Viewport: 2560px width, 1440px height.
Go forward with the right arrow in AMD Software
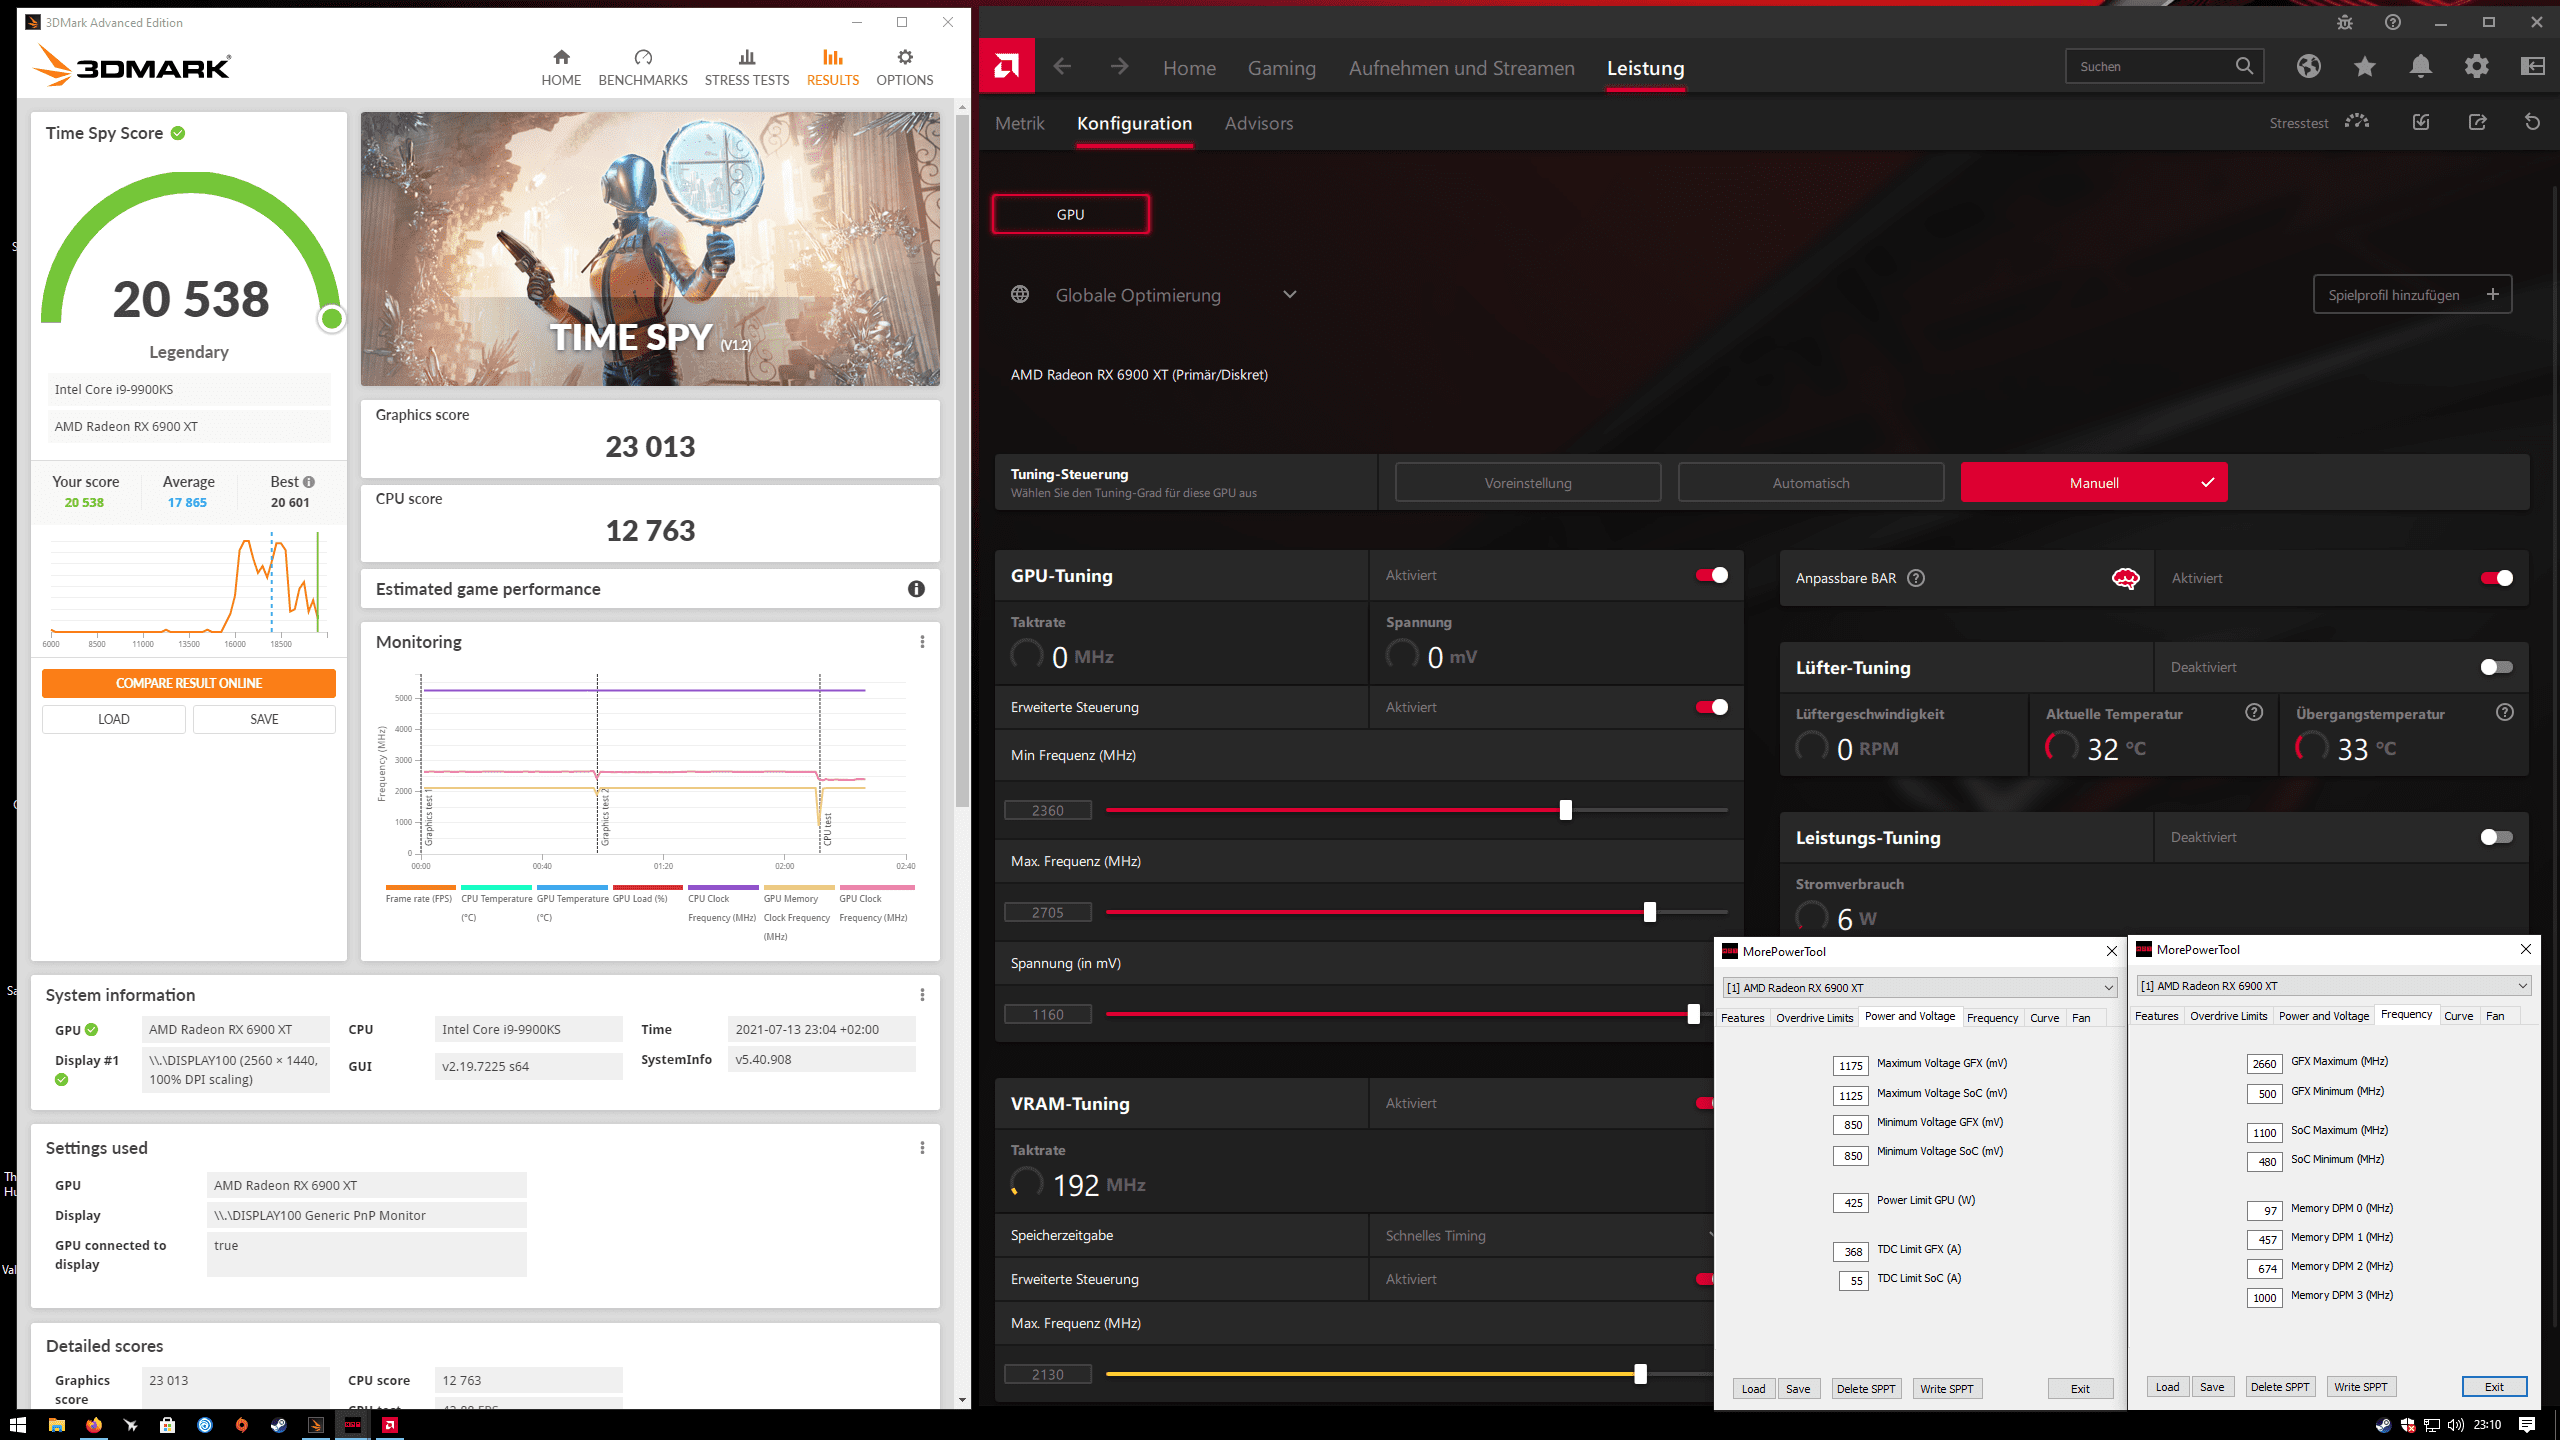click(1119, 67)
